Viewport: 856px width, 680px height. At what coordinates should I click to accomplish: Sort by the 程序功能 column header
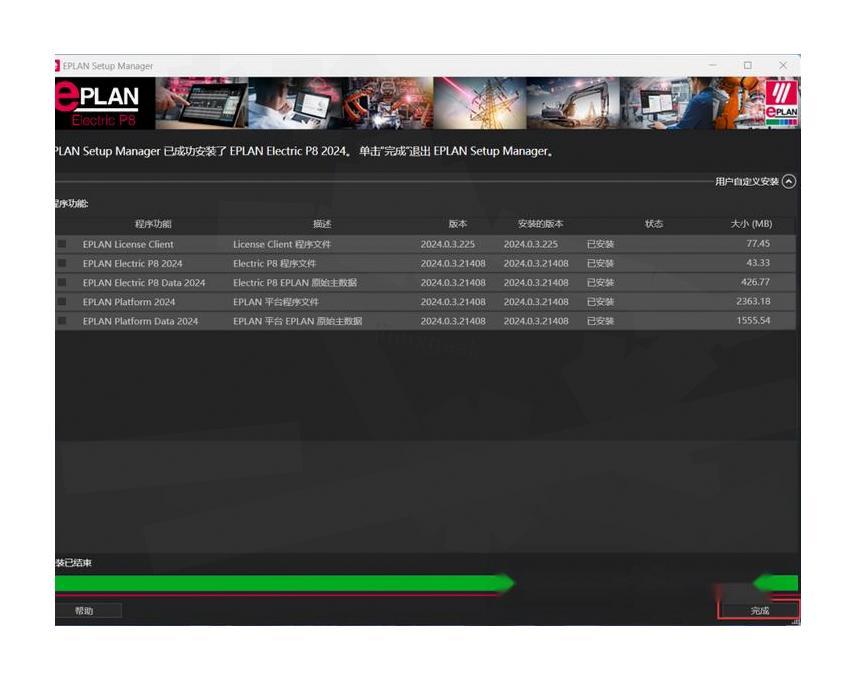(x=153, y=224)
